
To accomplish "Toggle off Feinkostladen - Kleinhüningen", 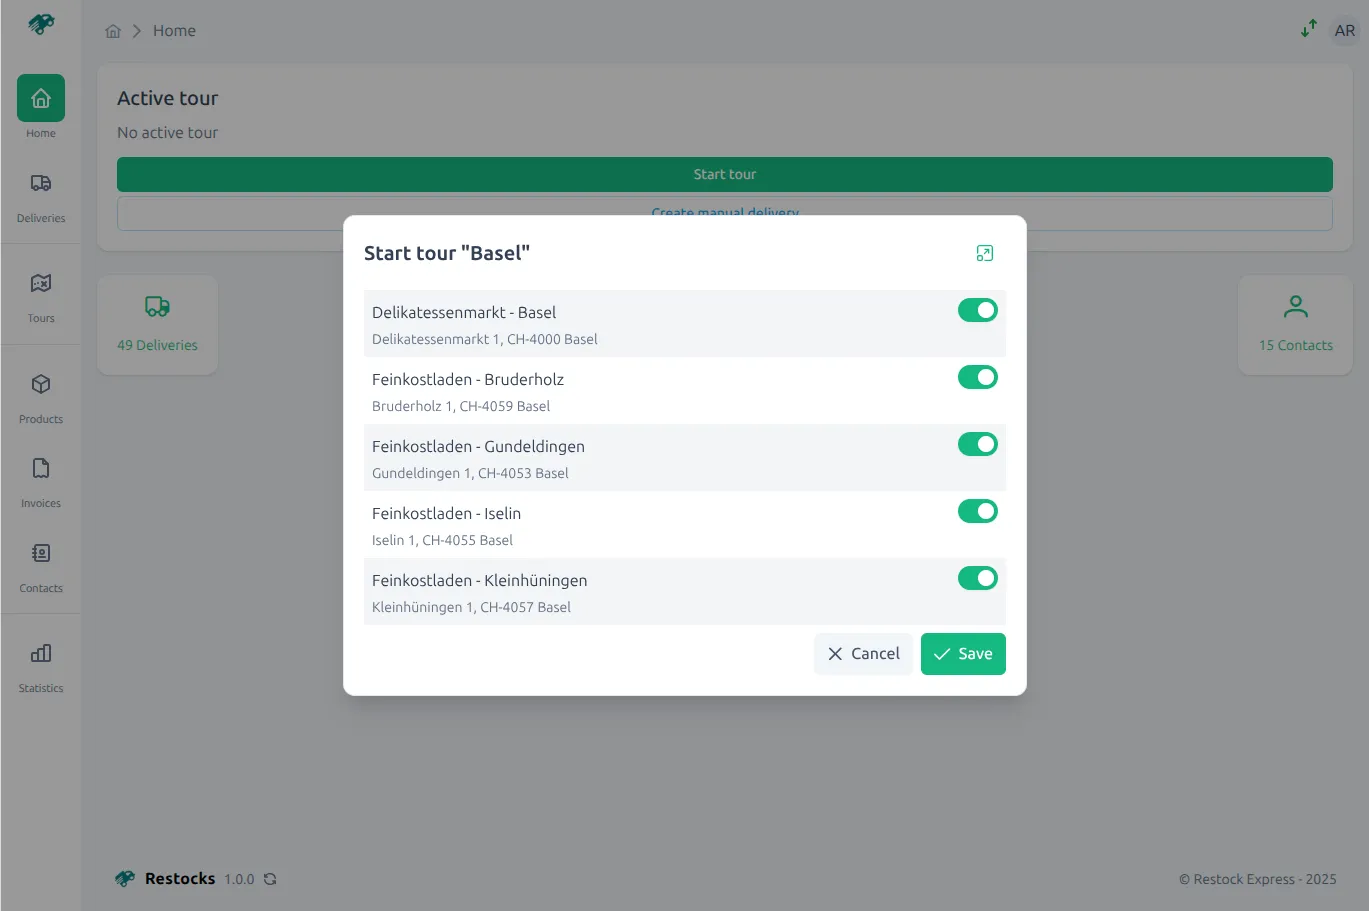I will [x=977, y=578].
